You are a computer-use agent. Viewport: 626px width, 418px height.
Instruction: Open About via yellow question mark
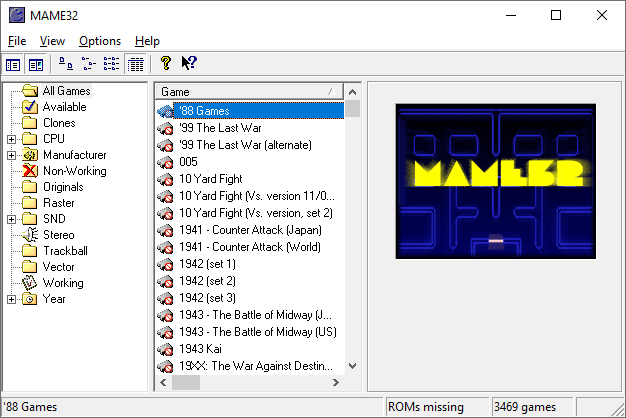point(166,63)
